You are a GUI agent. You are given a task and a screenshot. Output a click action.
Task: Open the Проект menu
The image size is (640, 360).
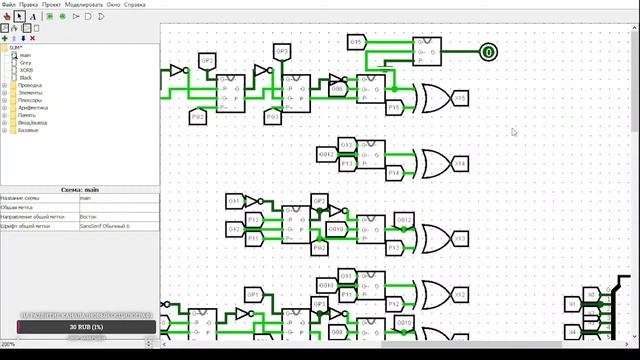pyautogui.click(x=51, y=5)
